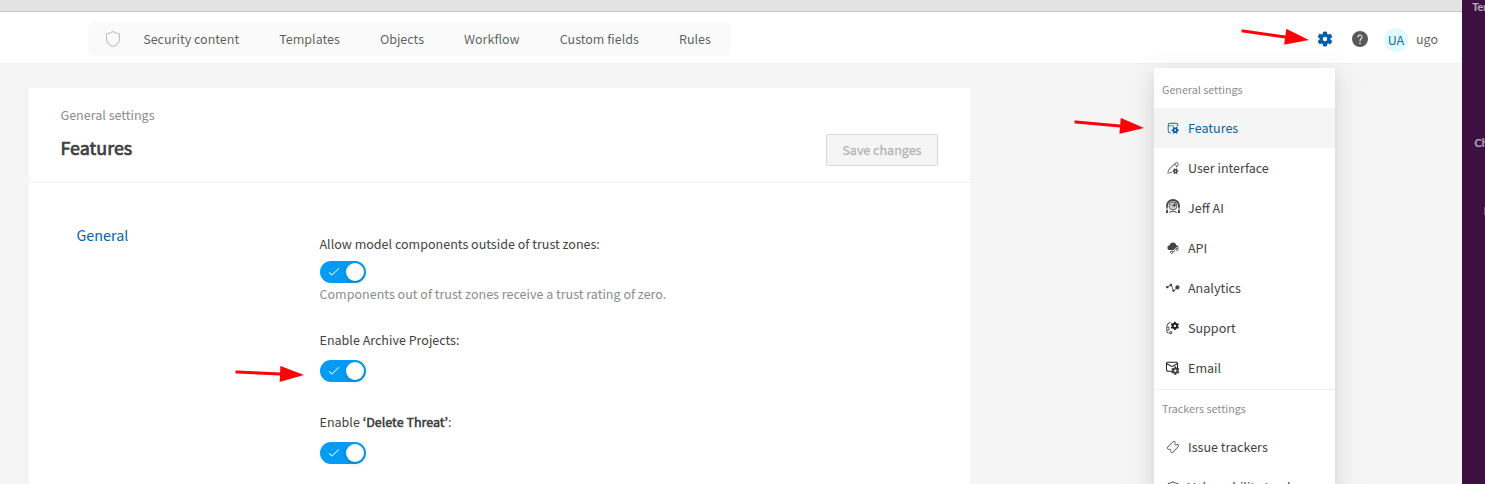Click the UA user avatar
This screenshot has height=484, width=1485.
click(1396, 40)
